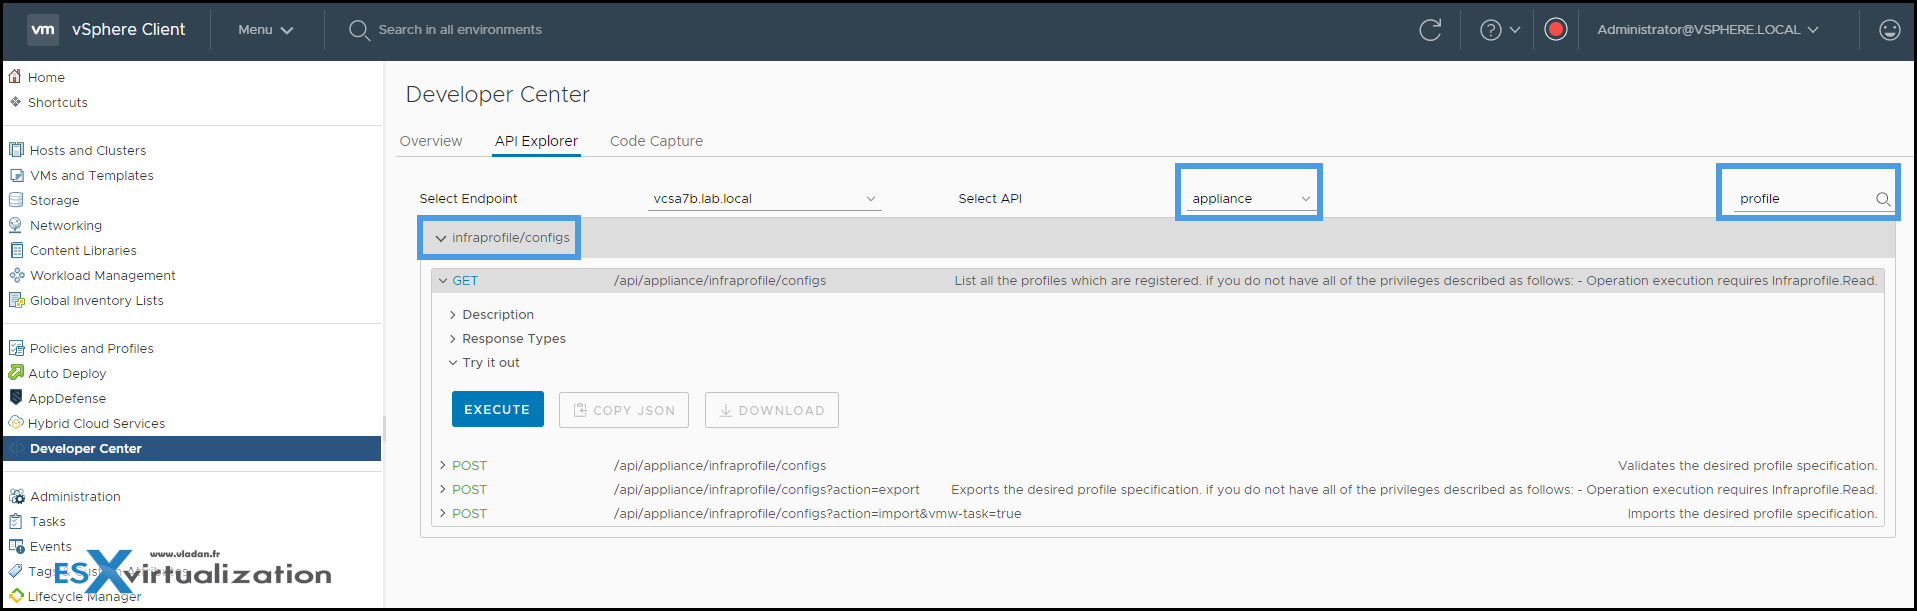The image size is (1917, 611).
Task: Click the Tasks clipboard icon
Action: [x=16, y=521]
